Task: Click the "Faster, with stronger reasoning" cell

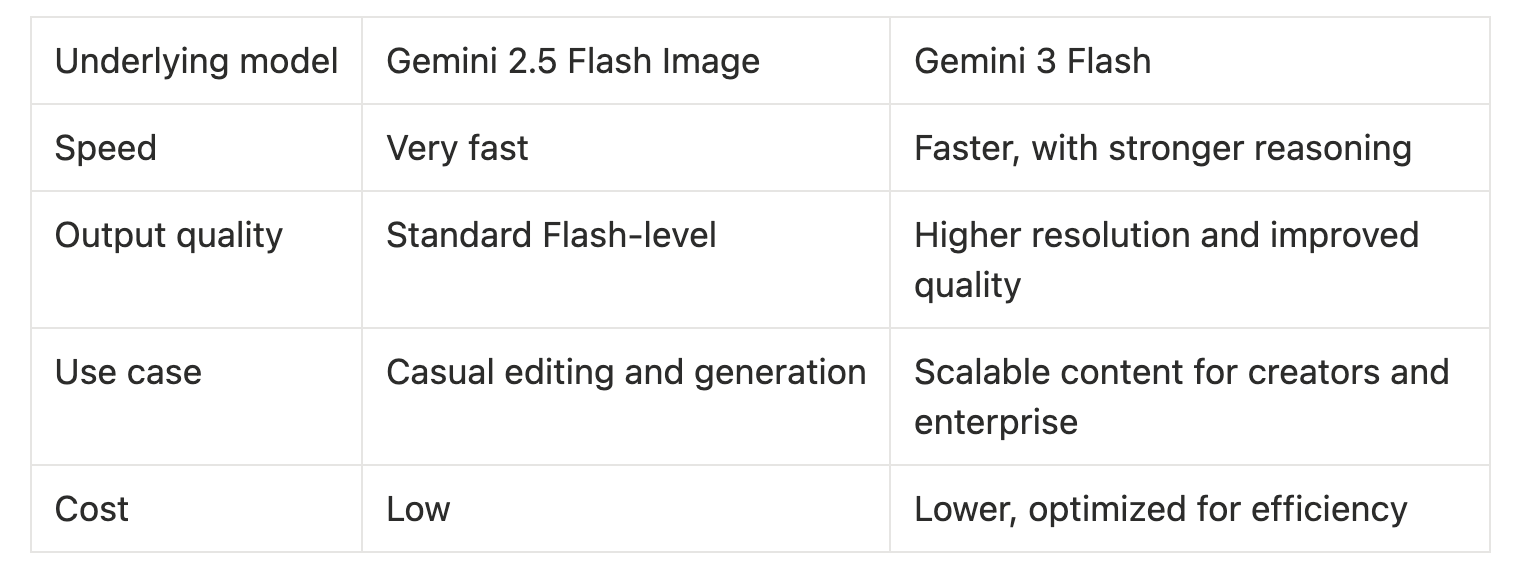Action: [x=1162, y=148]
